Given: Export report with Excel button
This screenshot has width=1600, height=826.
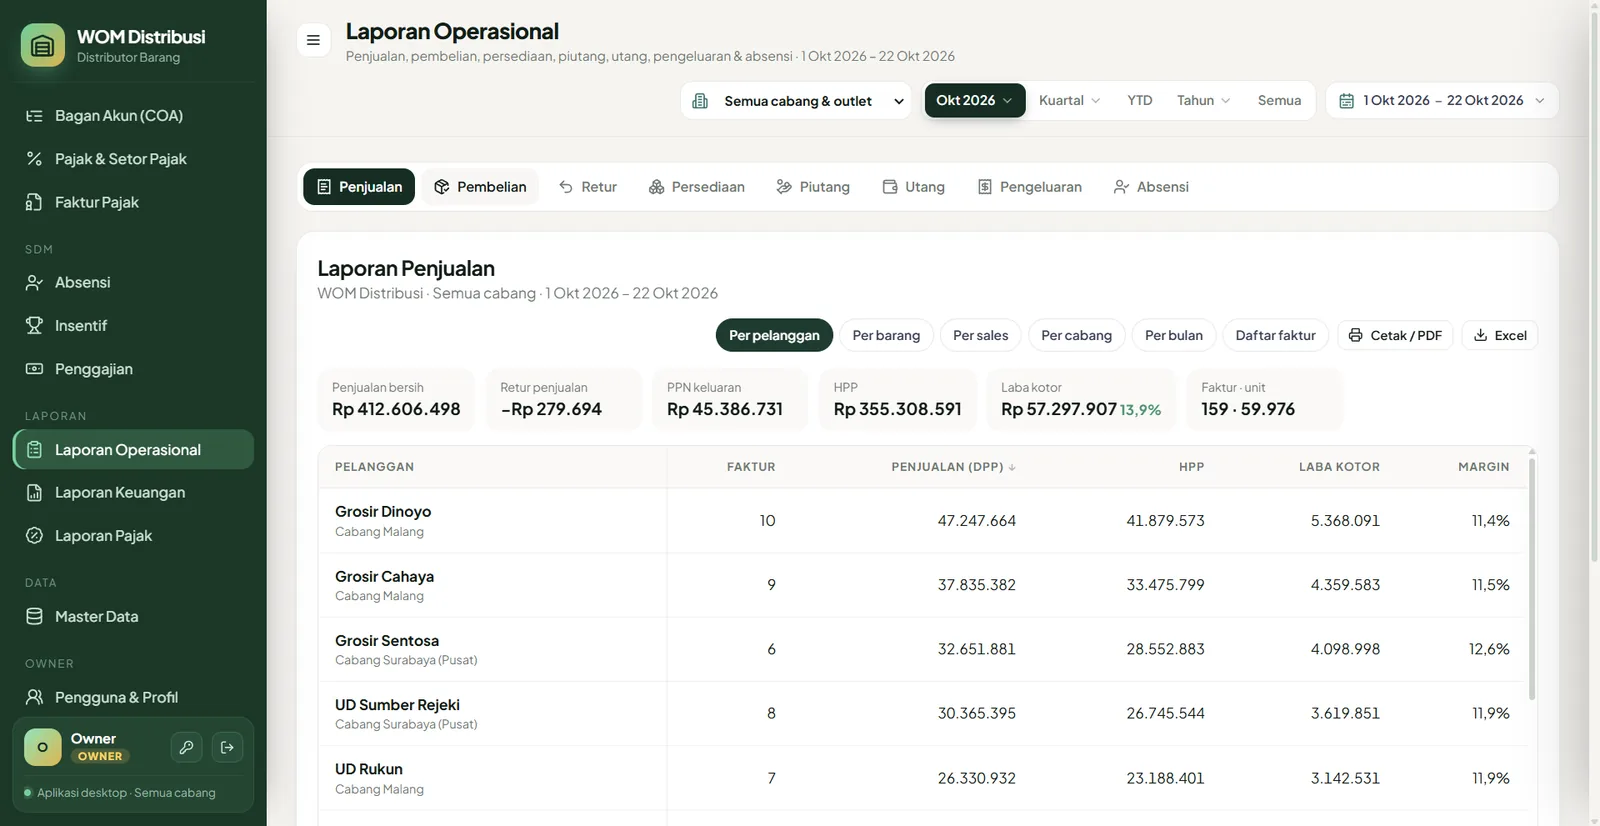Looking at the screenshot, I should [1500, 335].
